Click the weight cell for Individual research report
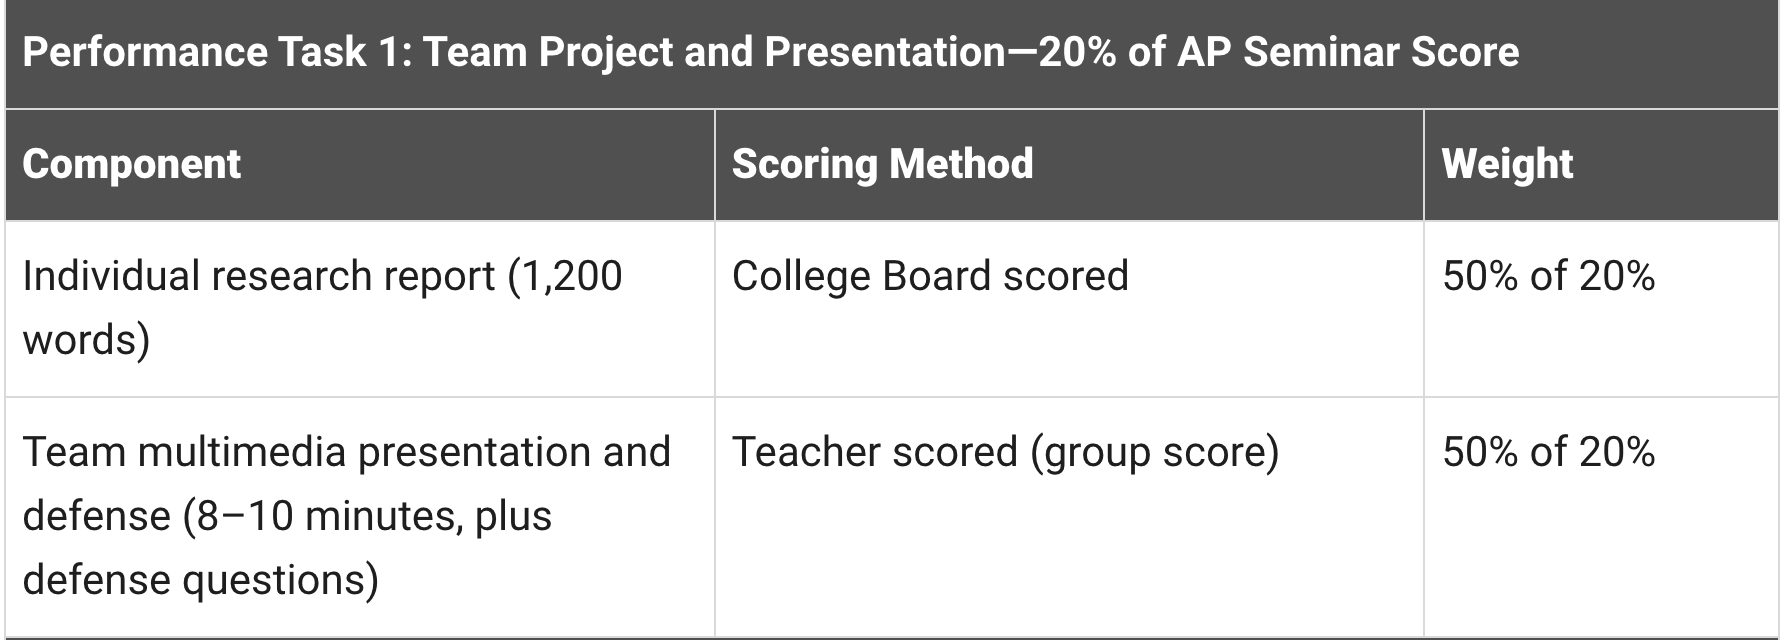 [1548, 276]
